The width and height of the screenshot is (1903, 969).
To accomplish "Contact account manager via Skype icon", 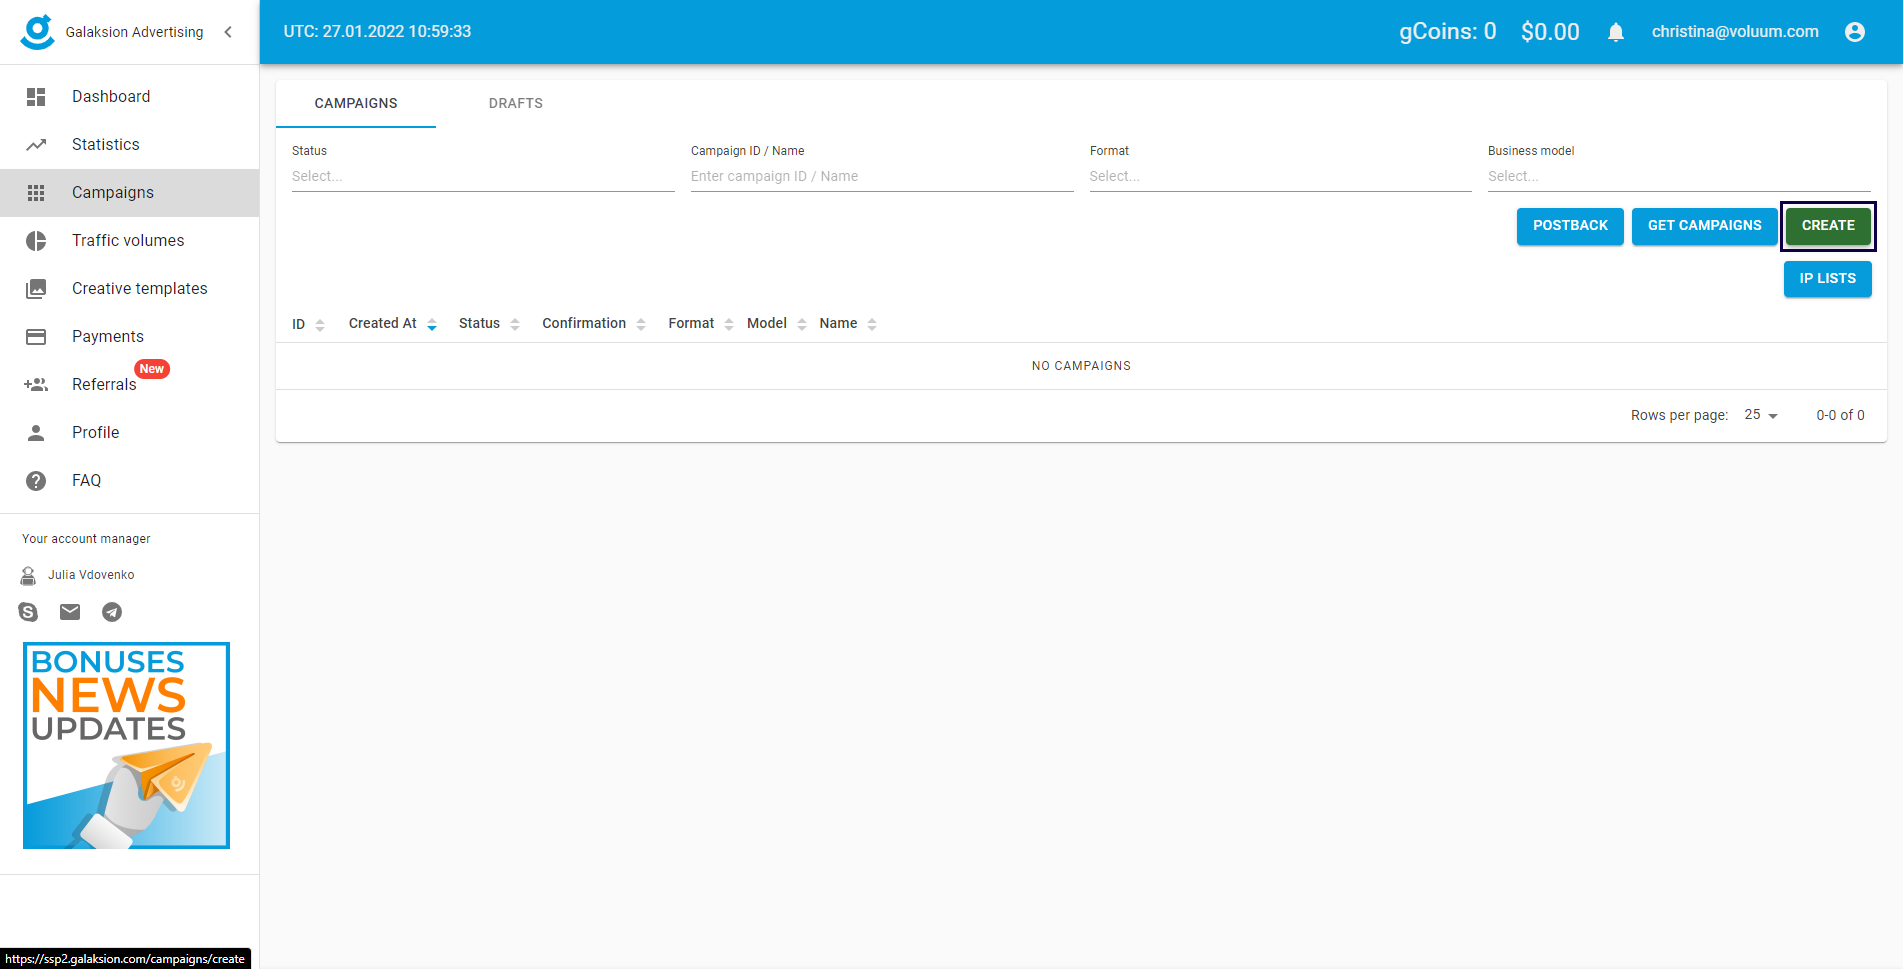I will click(28, 612).
